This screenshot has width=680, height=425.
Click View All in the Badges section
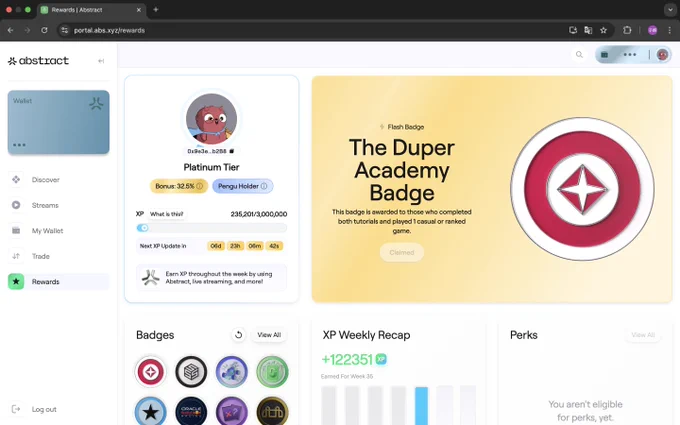269,335
